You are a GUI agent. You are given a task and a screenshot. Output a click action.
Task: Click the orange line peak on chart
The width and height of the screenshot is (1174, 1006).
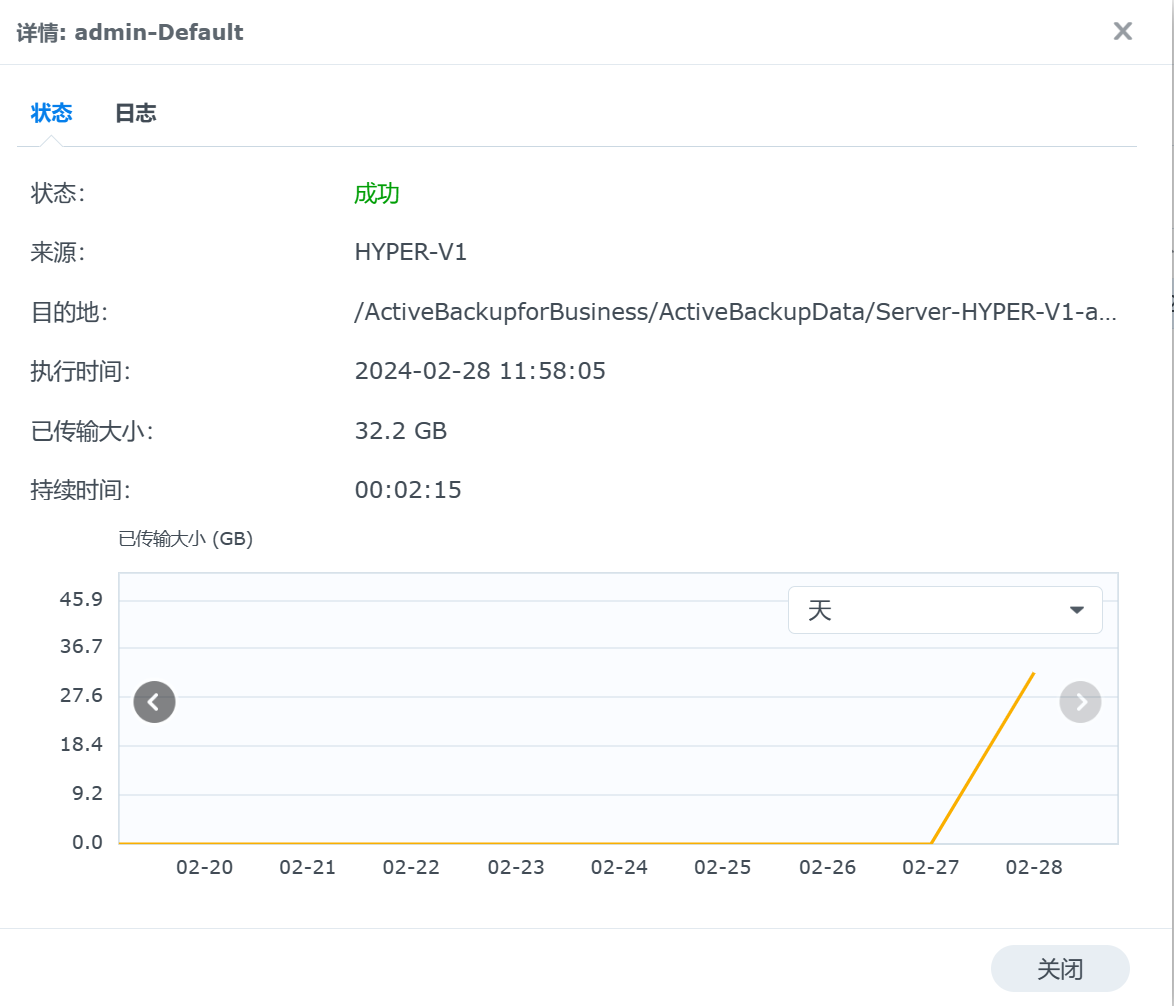[x=1033, y=674]
